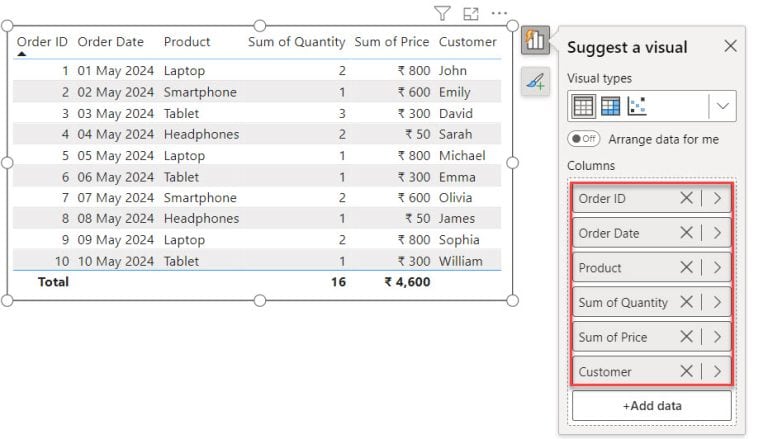Remove the Order Date column field
Viewport: 768px width, 439px height.
(686, 233)
